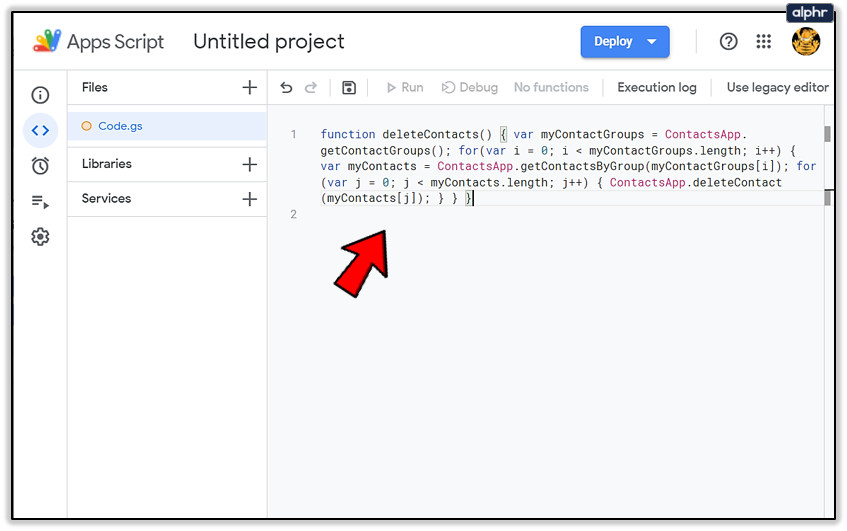Open the No functions selector dropdown
The height and width of the screenshot is (531, 847).
[551, 88]
